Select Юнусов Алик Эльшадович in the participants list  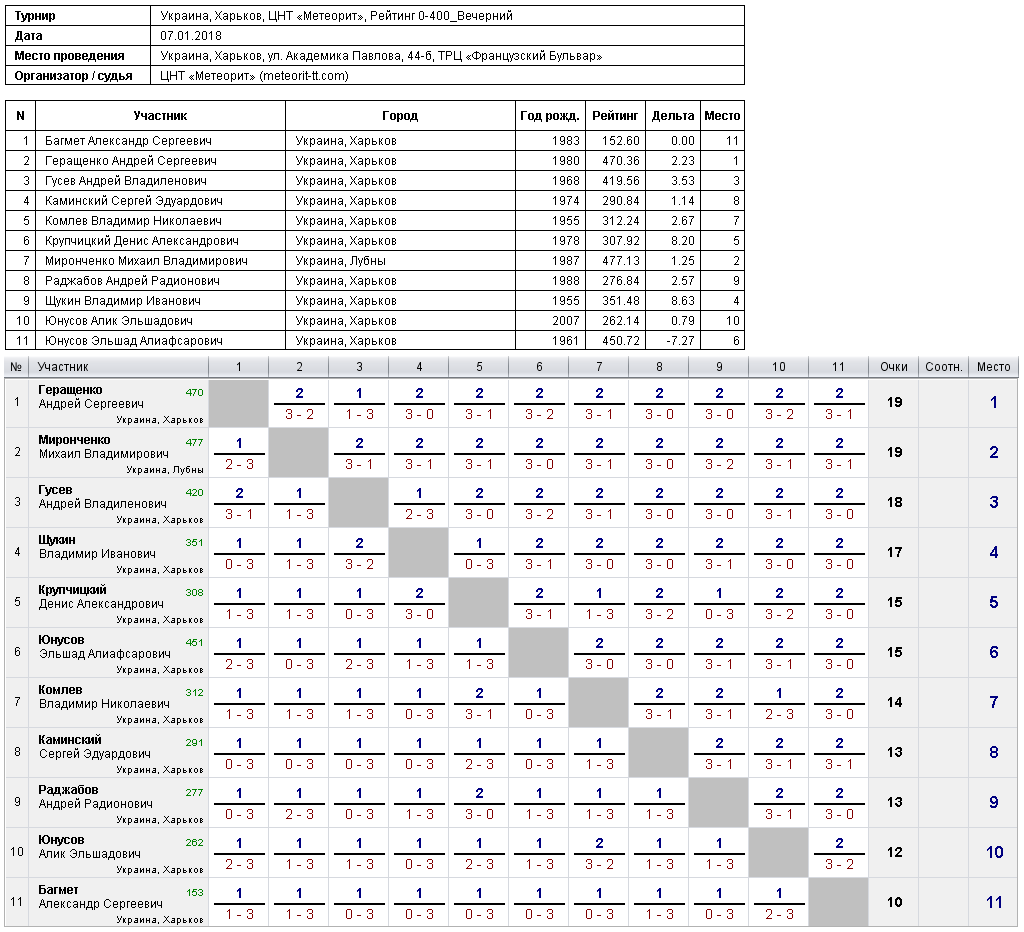(119, 321)
